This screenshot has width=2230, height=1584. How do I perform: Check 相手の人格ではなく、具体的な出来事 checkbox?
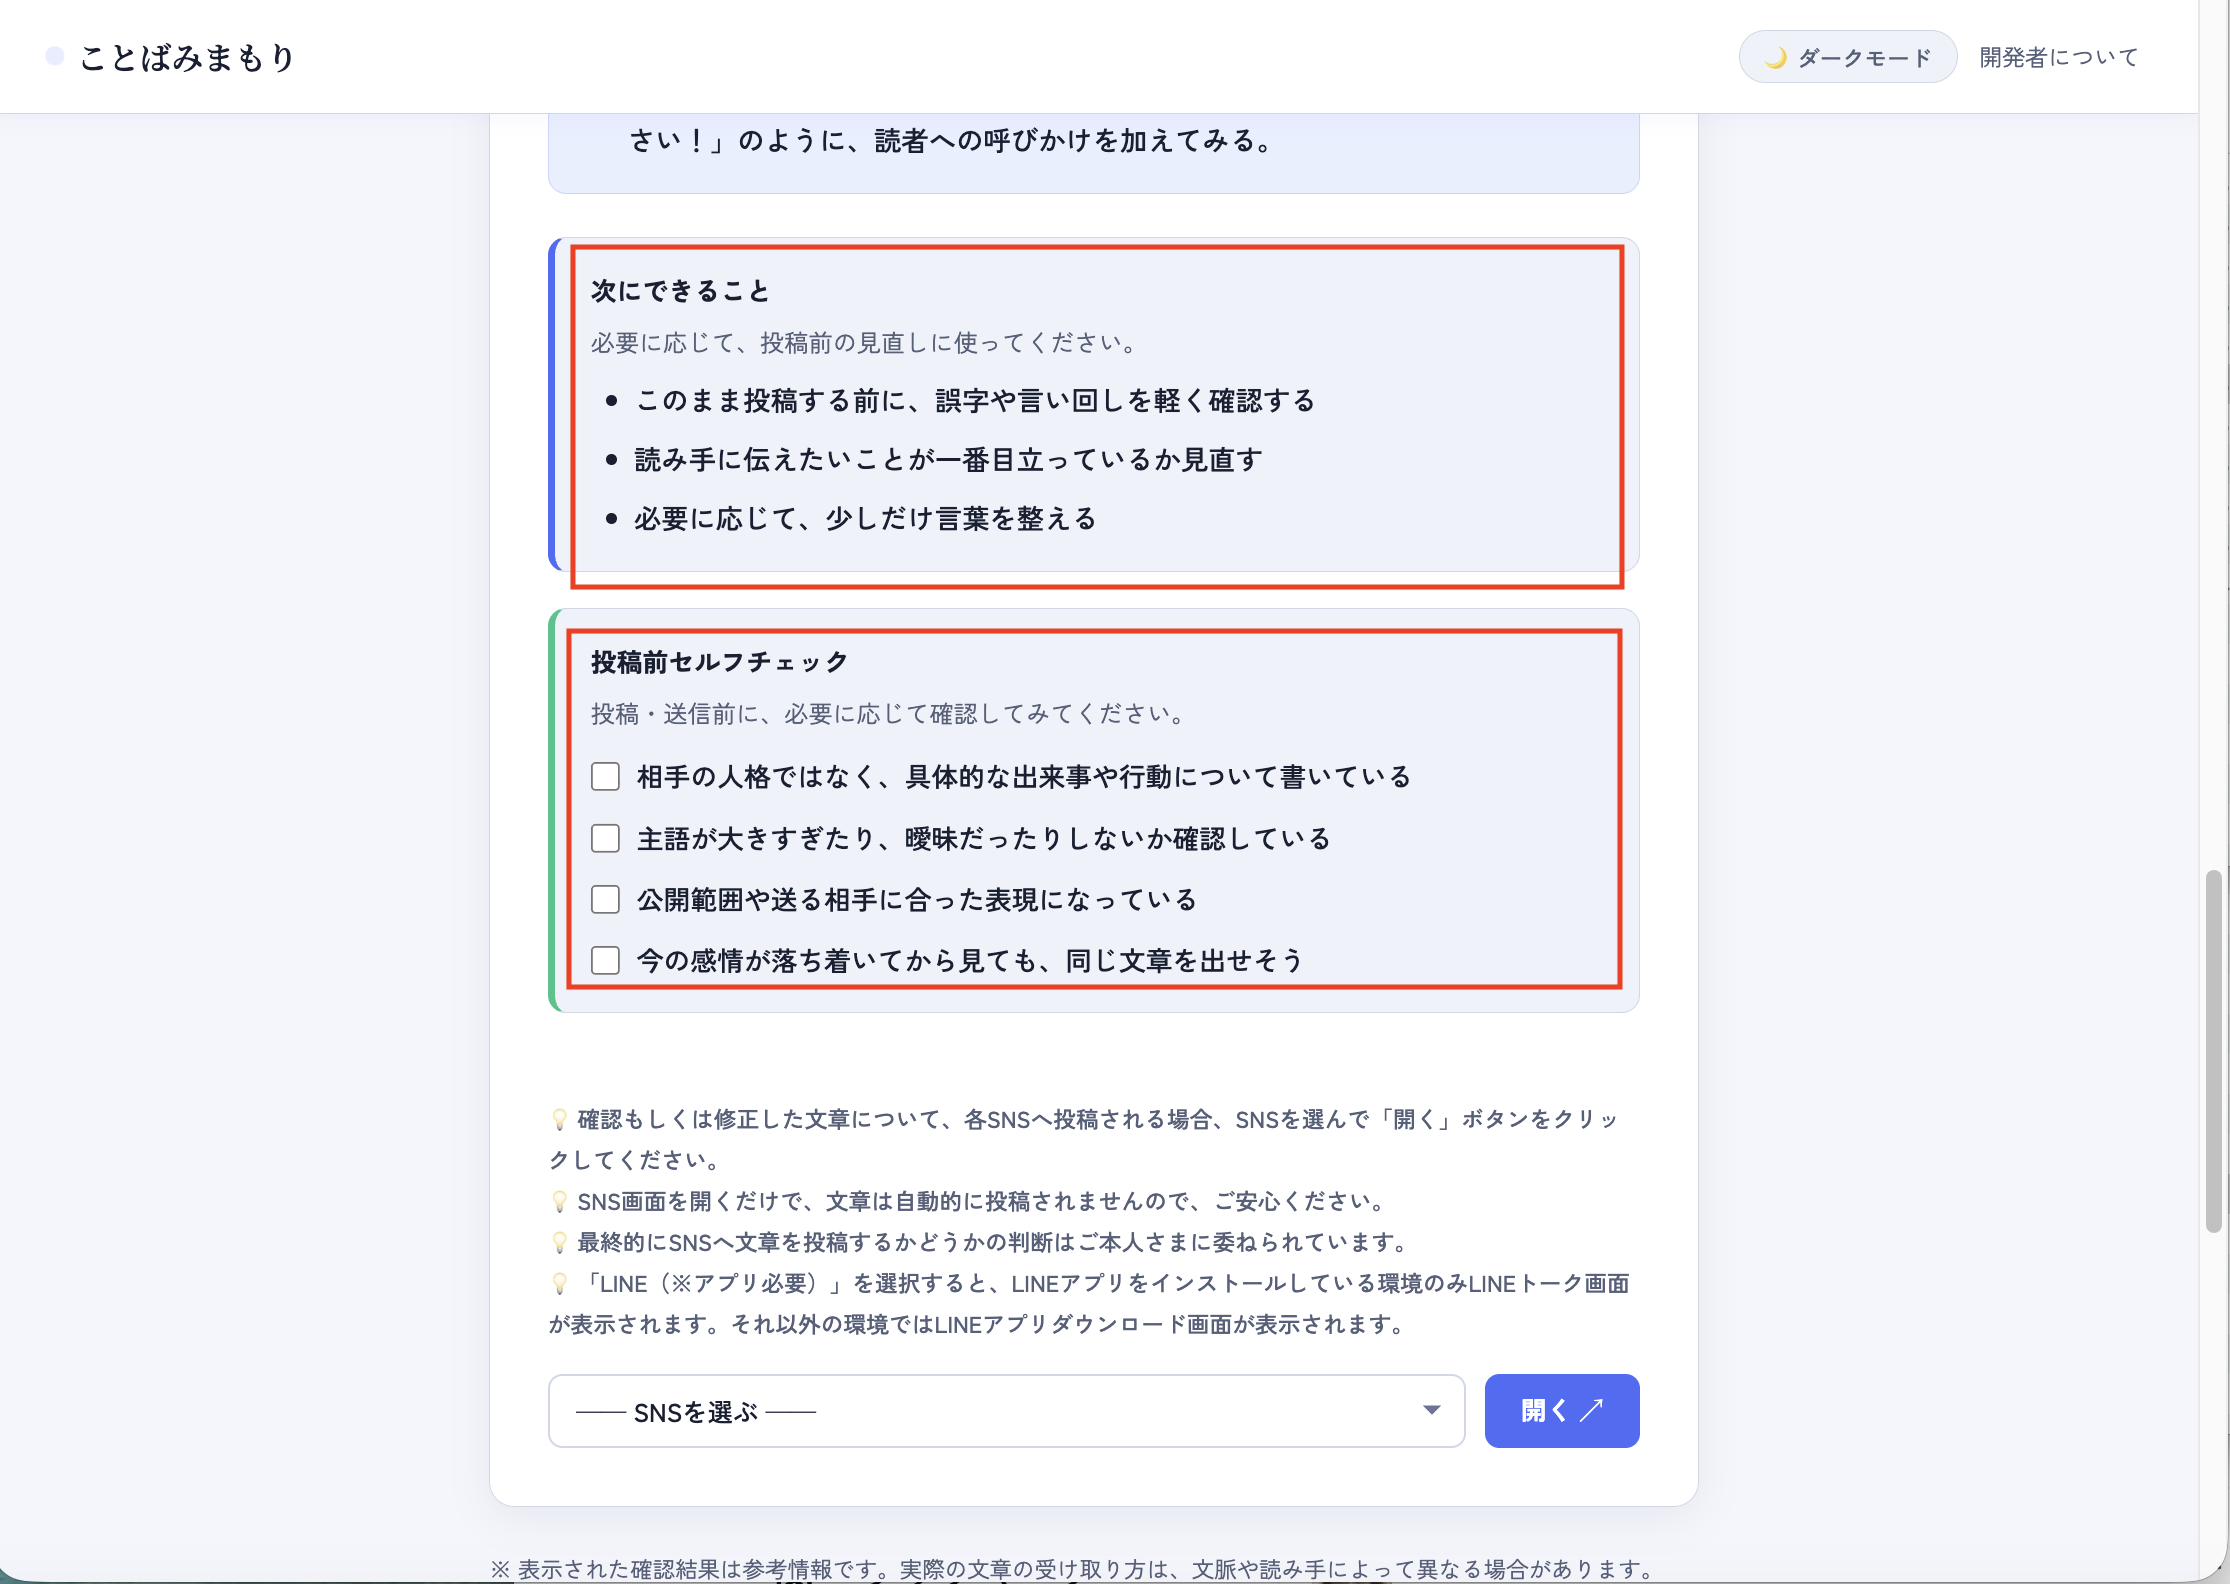click(x=605, y=777)
